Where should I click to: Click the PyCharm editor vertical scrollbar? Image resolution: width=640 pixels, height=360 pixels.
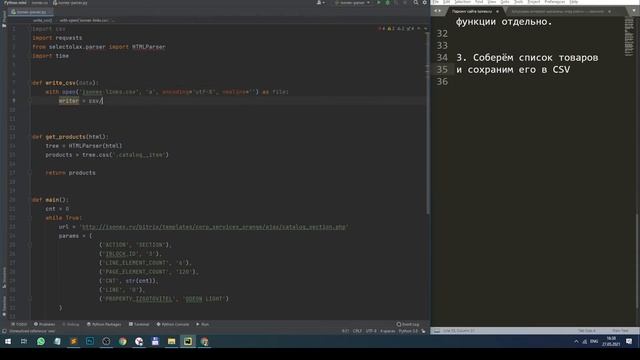click(x=427, y=122)
